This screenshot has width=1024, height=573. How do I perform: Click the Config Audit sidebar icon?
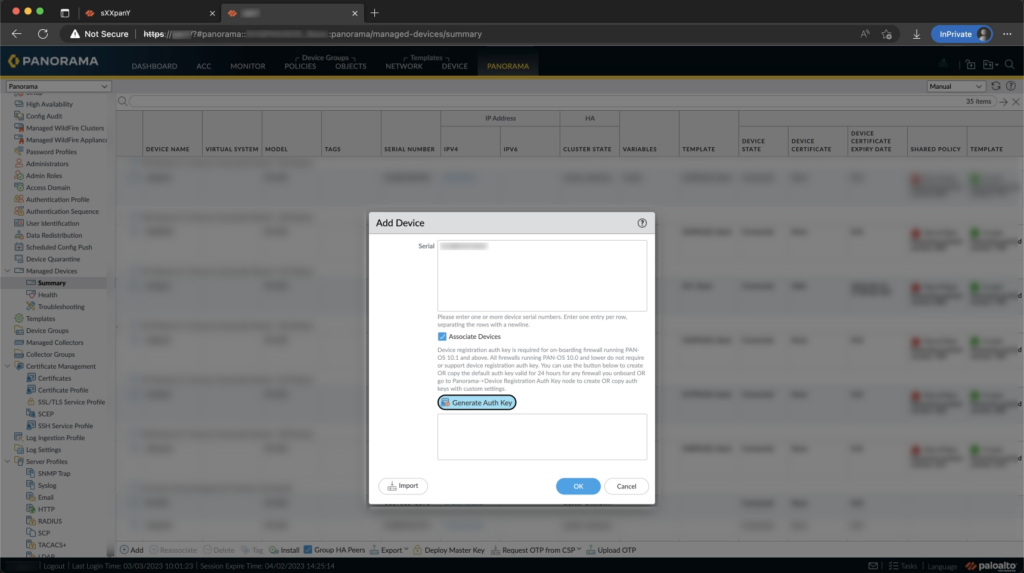coord(19,116)
